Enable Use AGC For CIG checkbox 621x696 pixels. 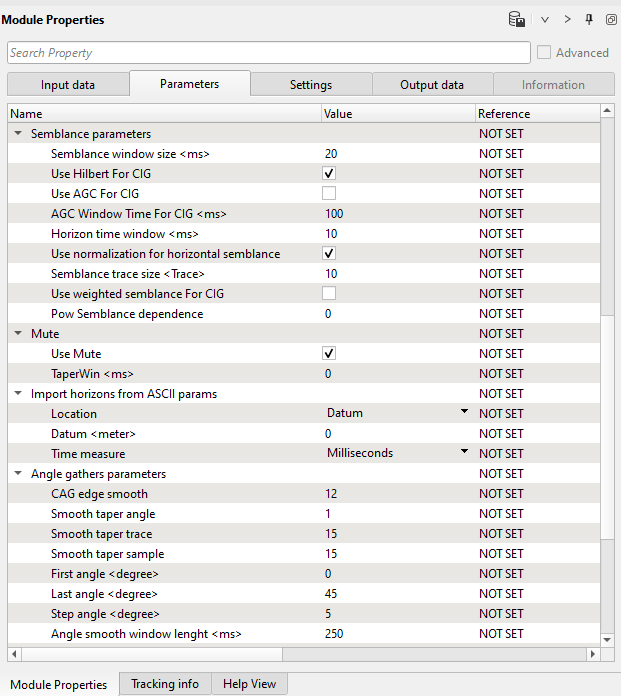click(x=329, y=194)
